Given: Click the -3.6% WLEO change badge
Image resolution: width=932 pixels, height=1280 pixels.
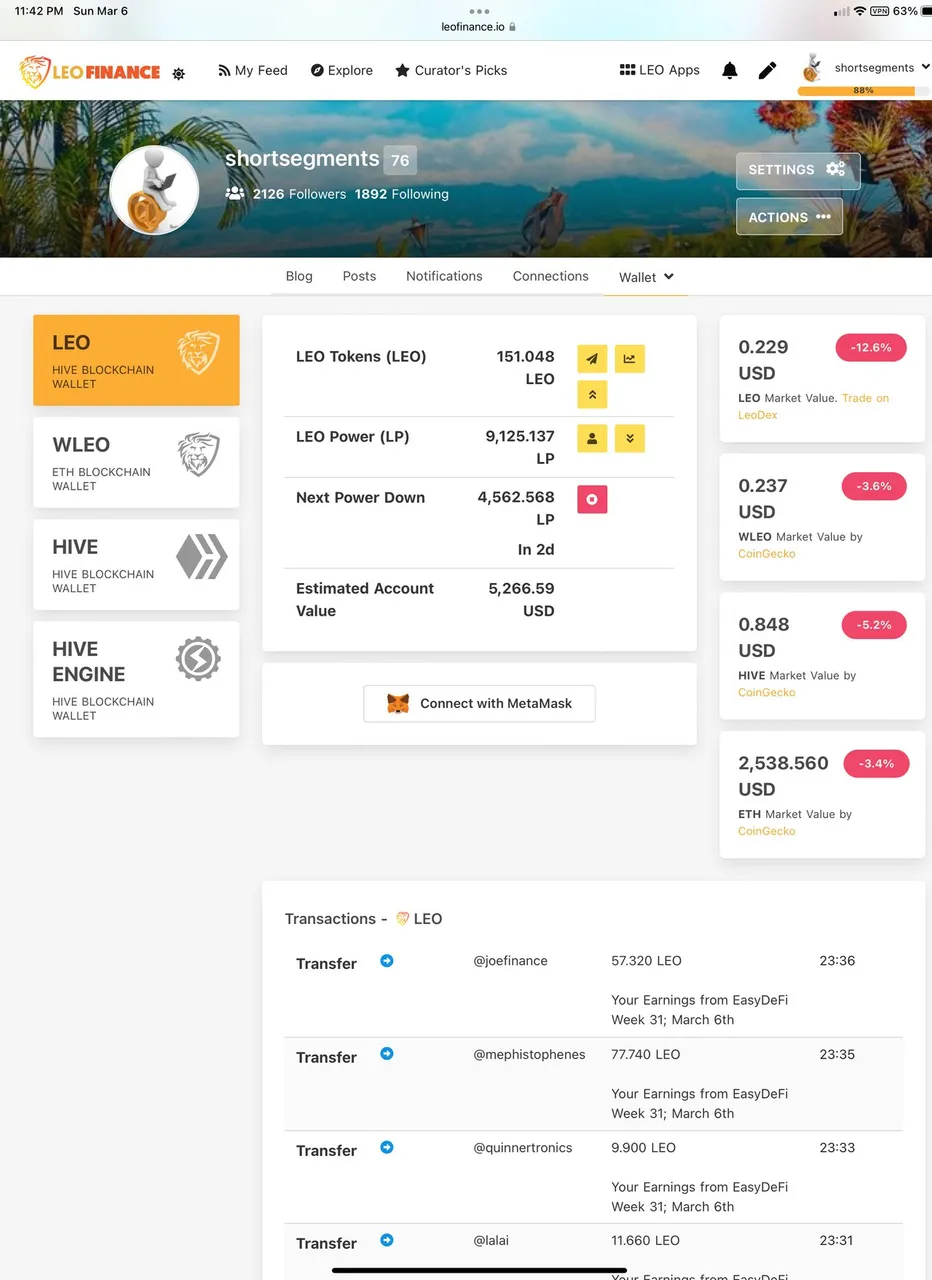Looking at the screenshot, I should click(874, 487).
